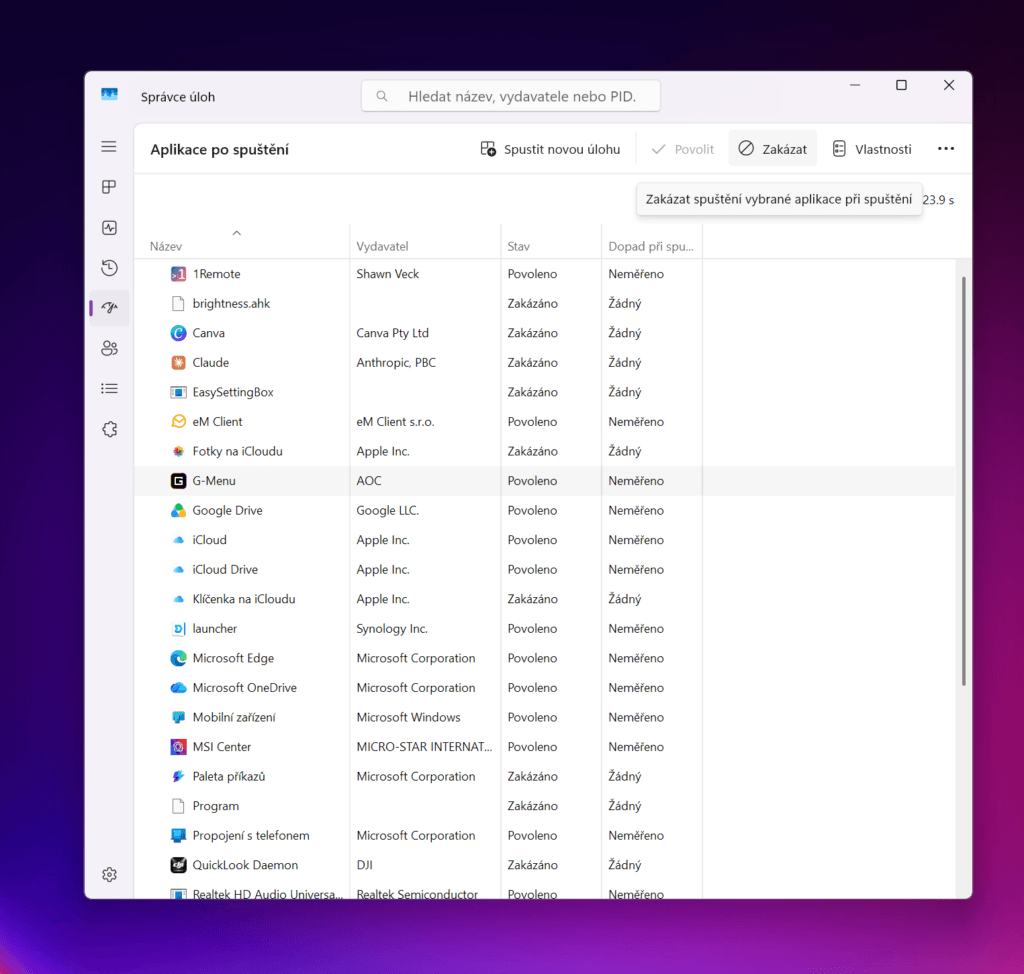This screenshot has width=1024, height=974.
Task: Open the hamburger navigation menu
Action: tap(109, 147)
